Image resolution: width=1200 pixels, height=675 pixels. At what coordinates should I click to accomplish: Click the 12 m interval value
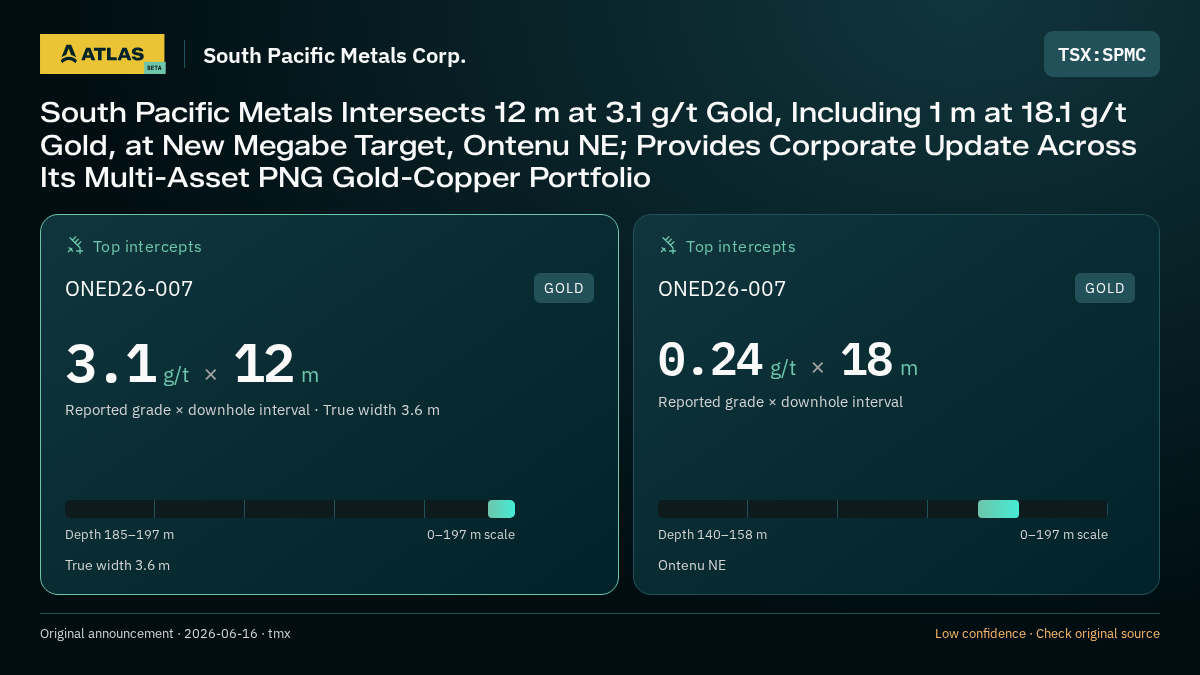tap(276, 365)
